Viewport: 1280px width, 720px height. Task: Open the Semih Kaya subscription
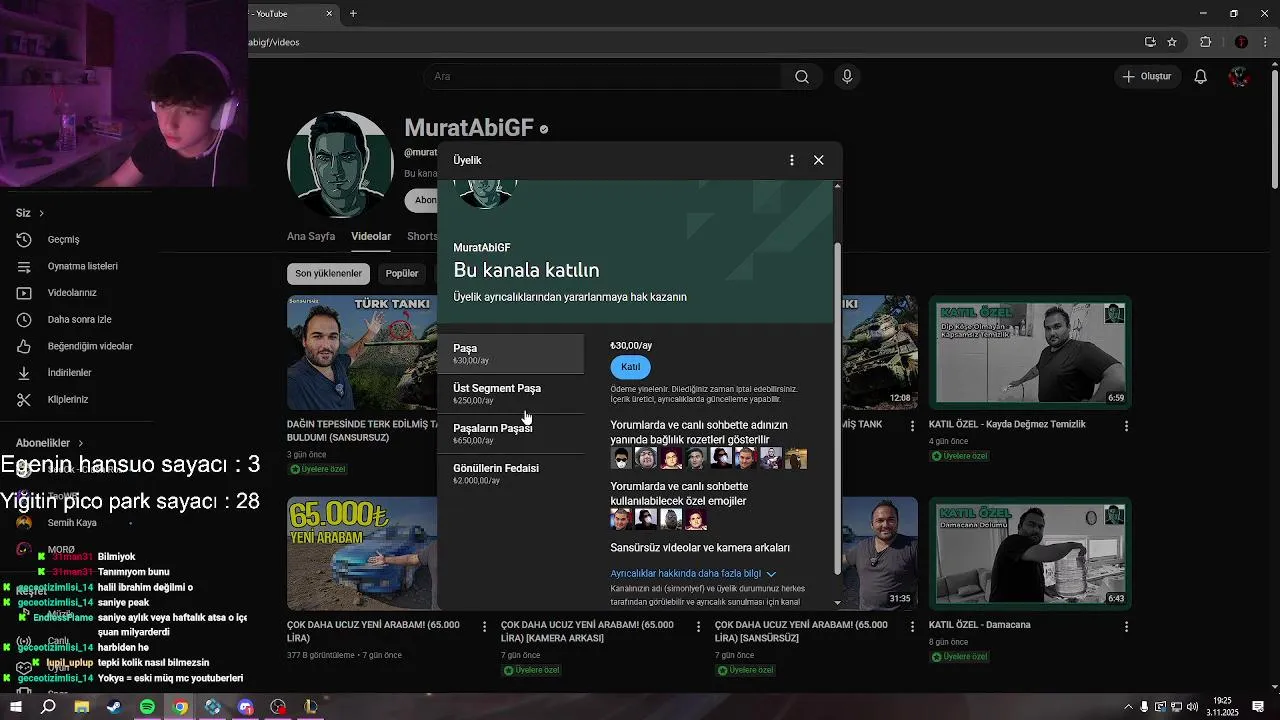coord(72,523)
